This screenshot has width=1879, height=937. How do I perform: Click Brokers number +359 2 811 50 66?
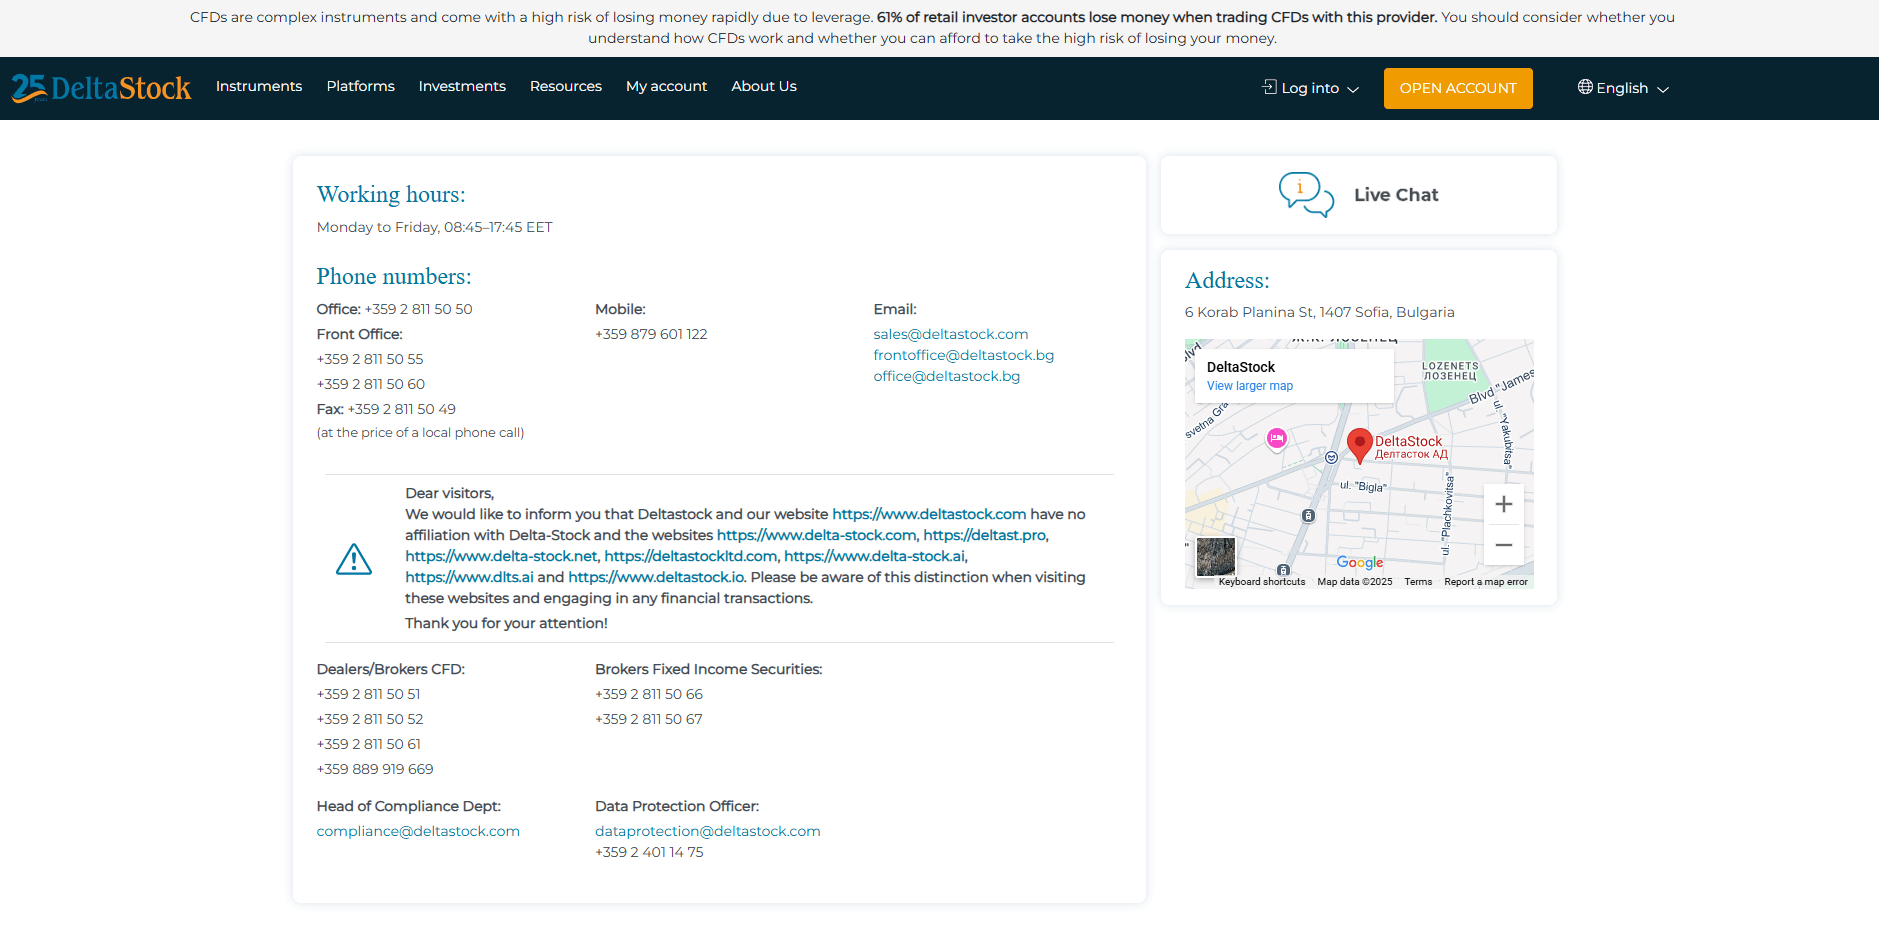(649, 694)
